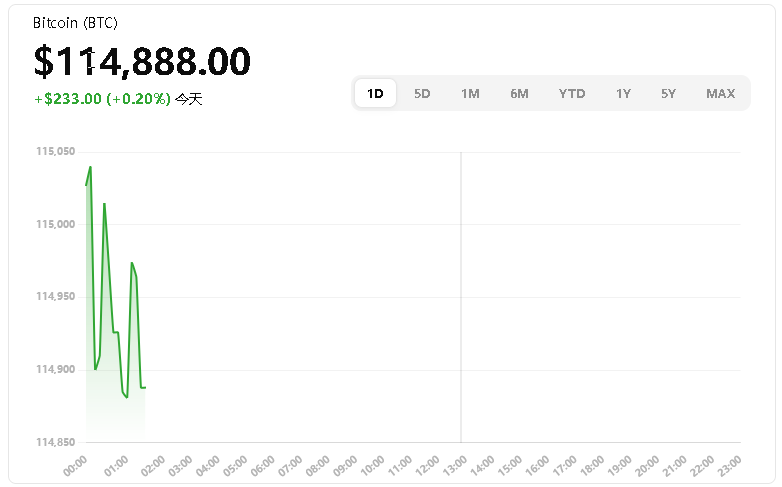Show the 5Y price history
Viewport: 782px width, 487px height.
pos(668,94)
